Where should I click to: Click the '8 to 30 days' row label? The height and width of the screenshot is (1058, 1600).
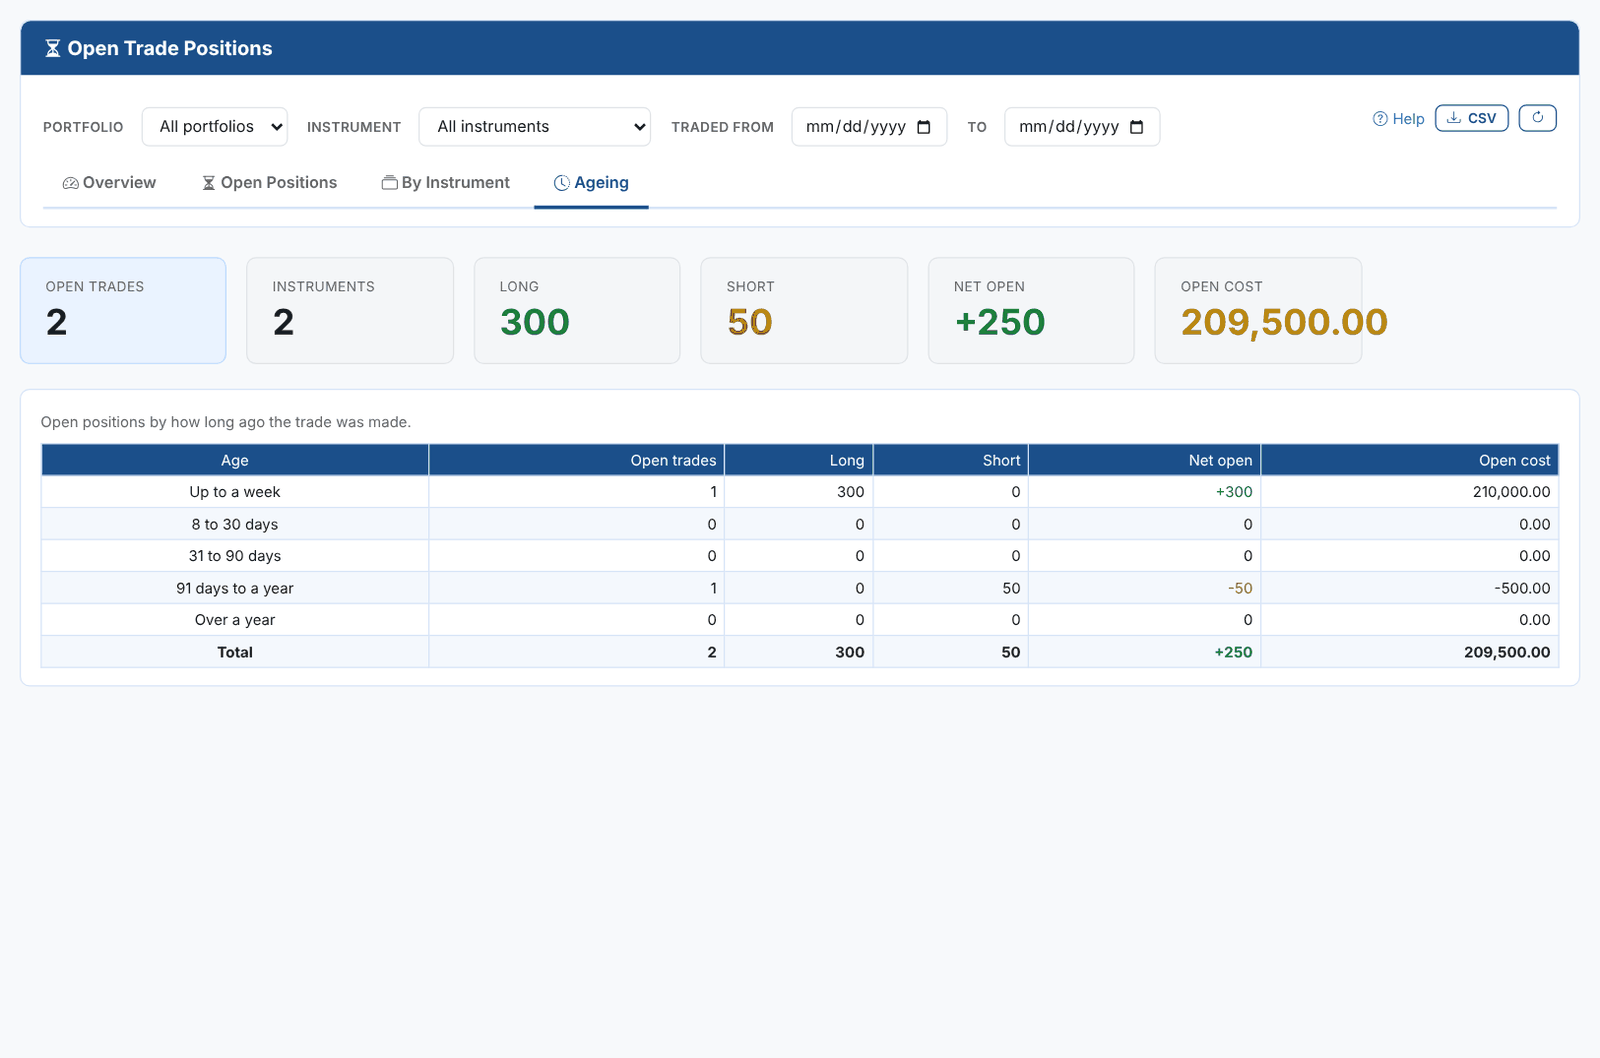(235, 524)
